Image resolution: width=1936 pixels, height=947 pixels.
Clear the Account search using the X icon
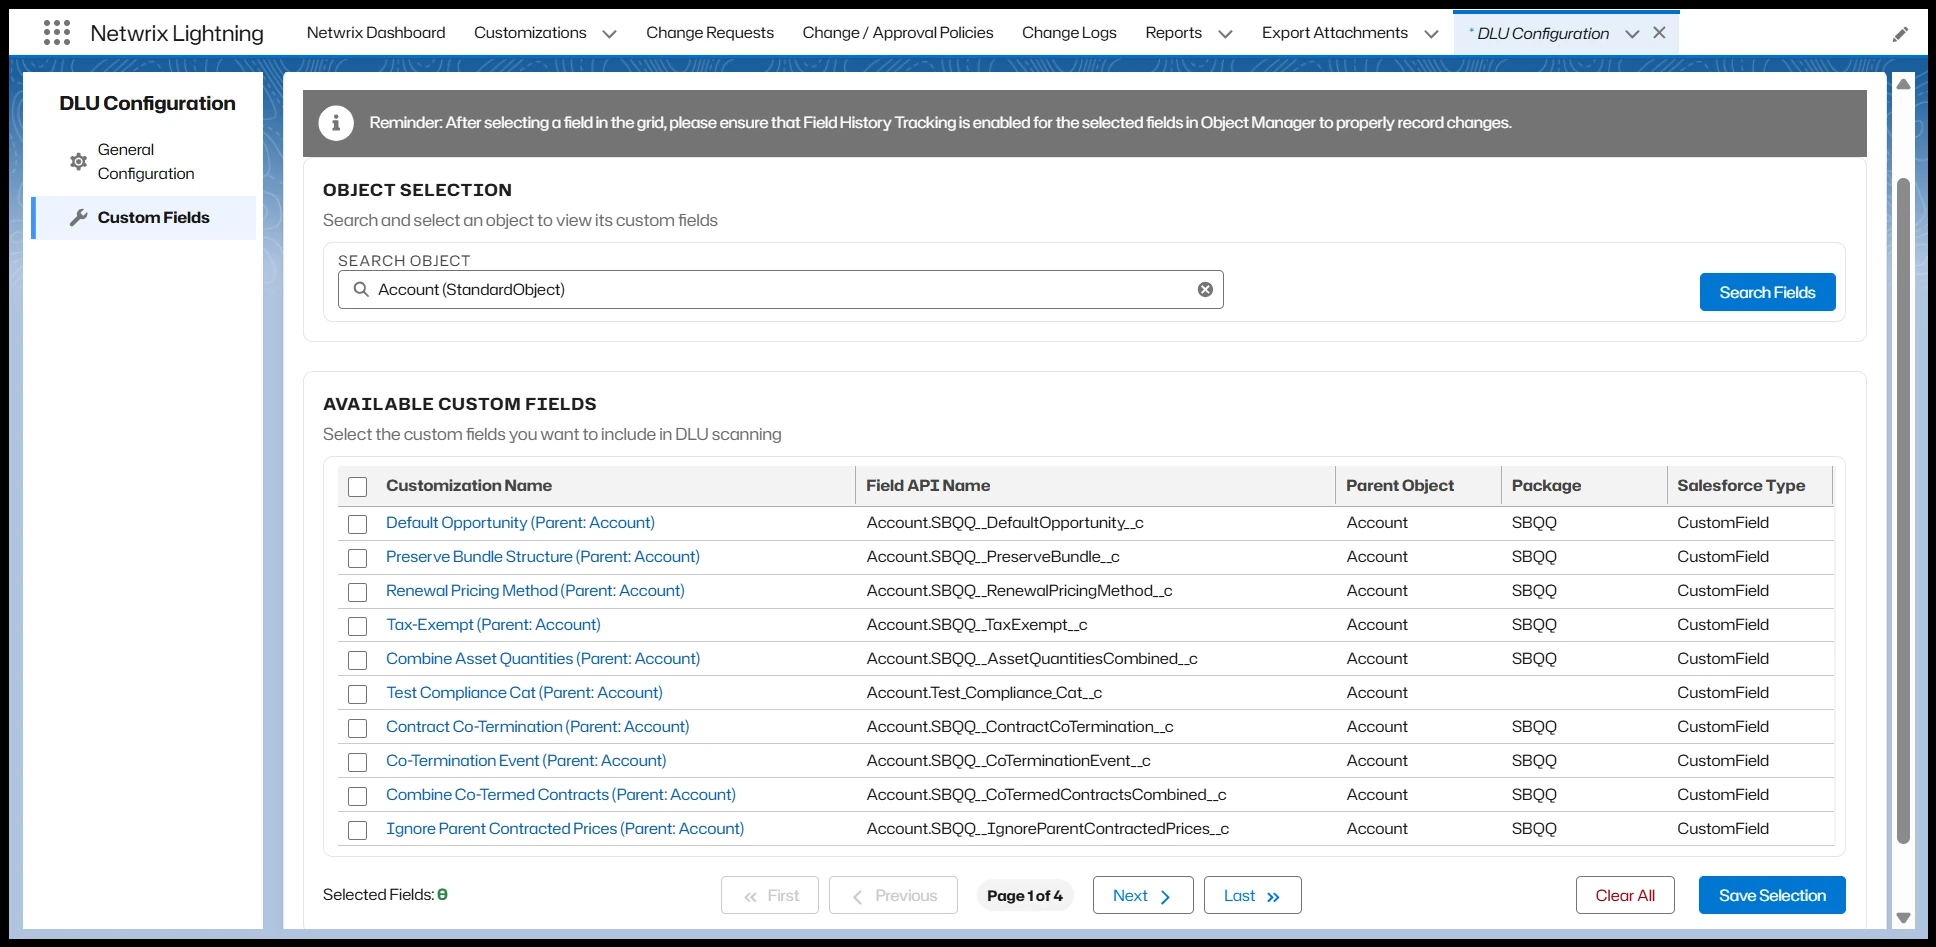(1205, 289)
